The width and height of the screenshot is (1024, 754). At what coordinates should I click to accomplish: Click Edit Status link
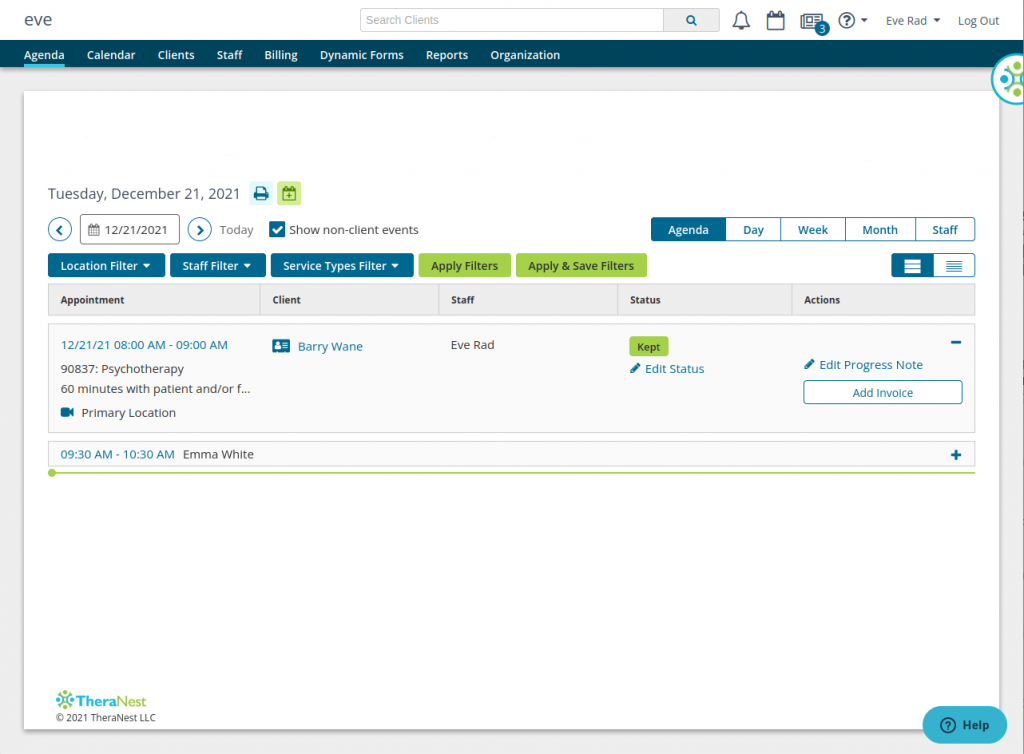point(667,369)
